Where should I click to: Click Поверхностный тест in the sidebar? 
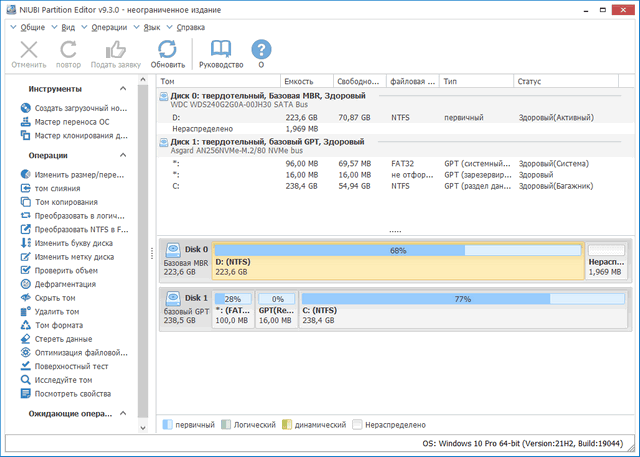[x=72, y=366]
